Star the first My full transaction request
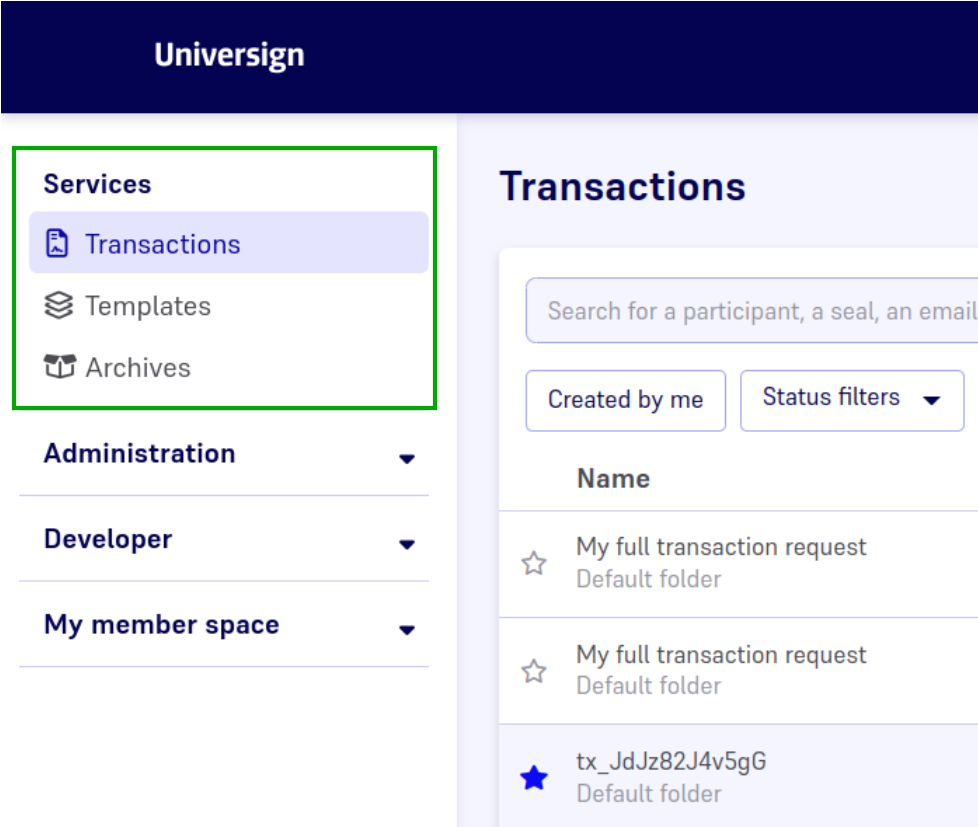The image size is (978, 827). [534, 564]
